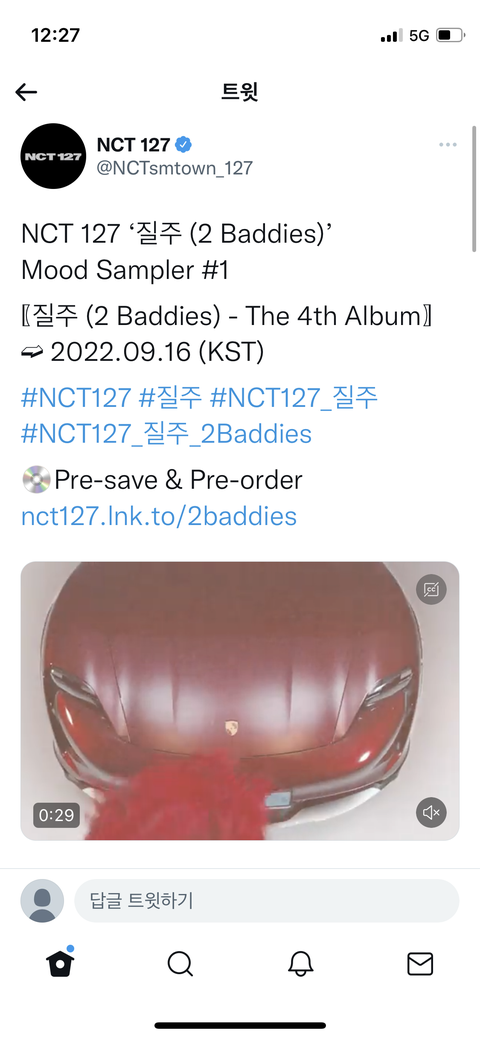Tap the #NCT127 hashtag
Screen dimensions: 480x1039
76,399
